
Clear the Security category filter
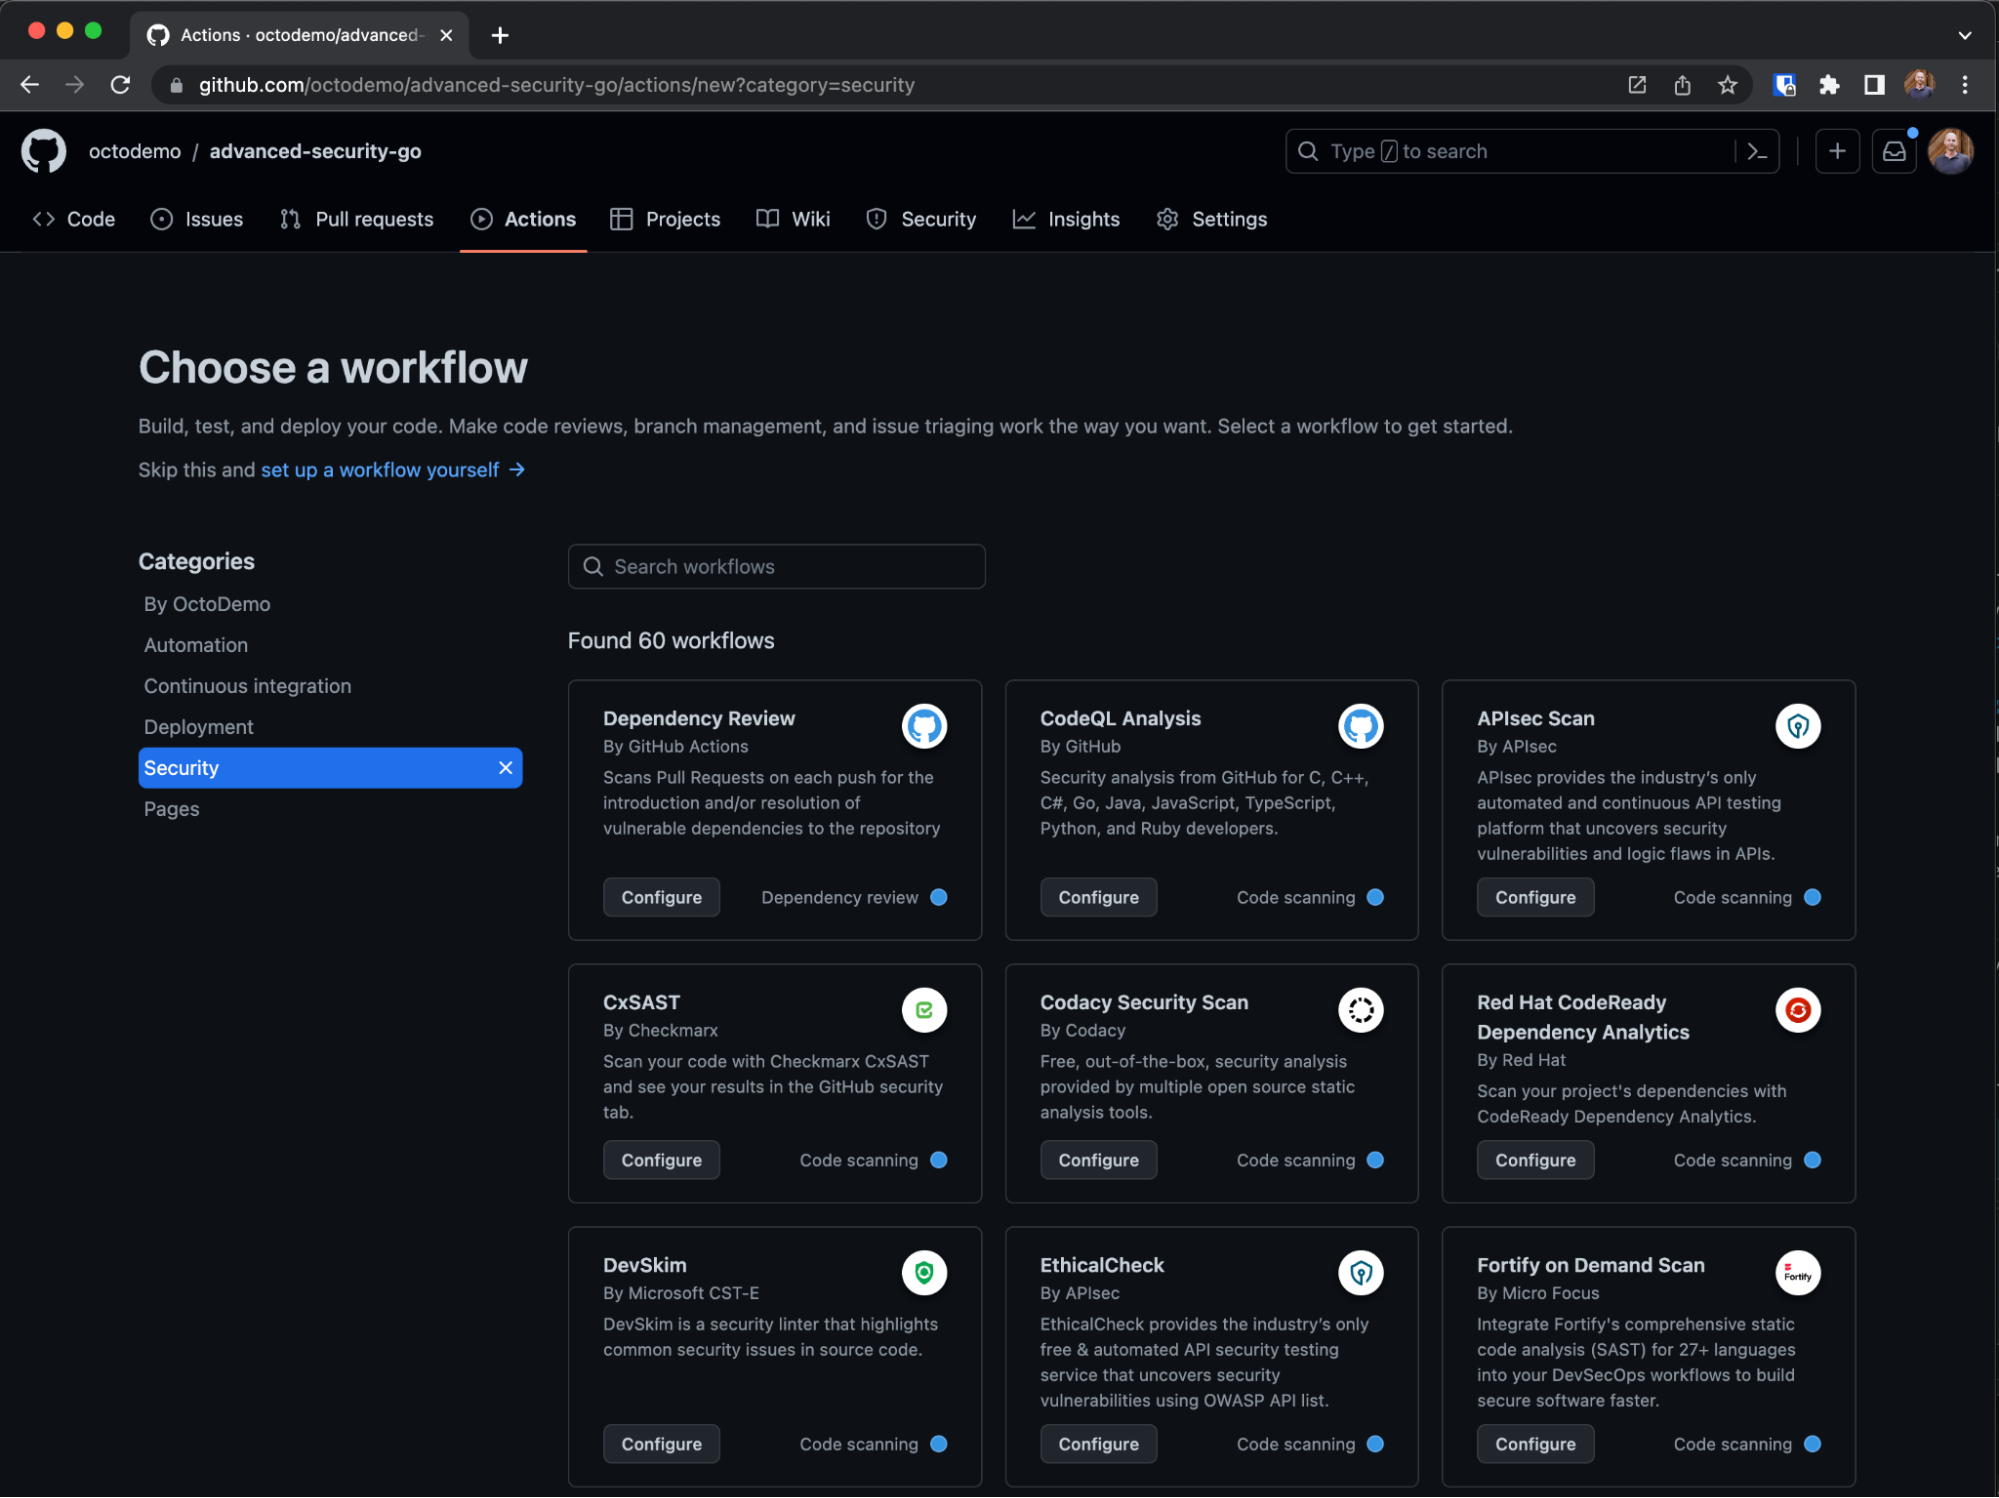[x=505, y=768]
